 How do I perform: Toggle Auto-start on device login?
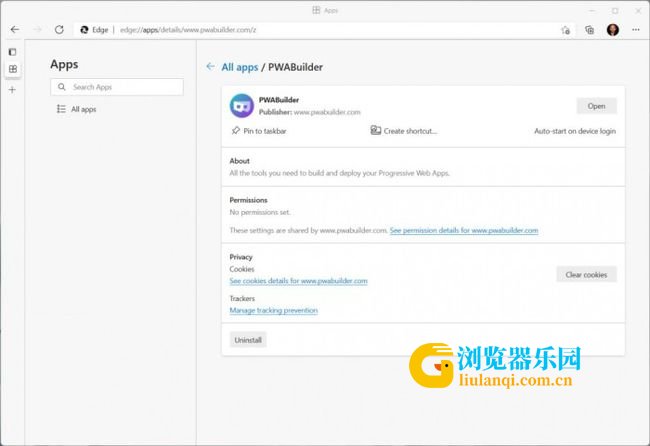click(x=575, y=131)
